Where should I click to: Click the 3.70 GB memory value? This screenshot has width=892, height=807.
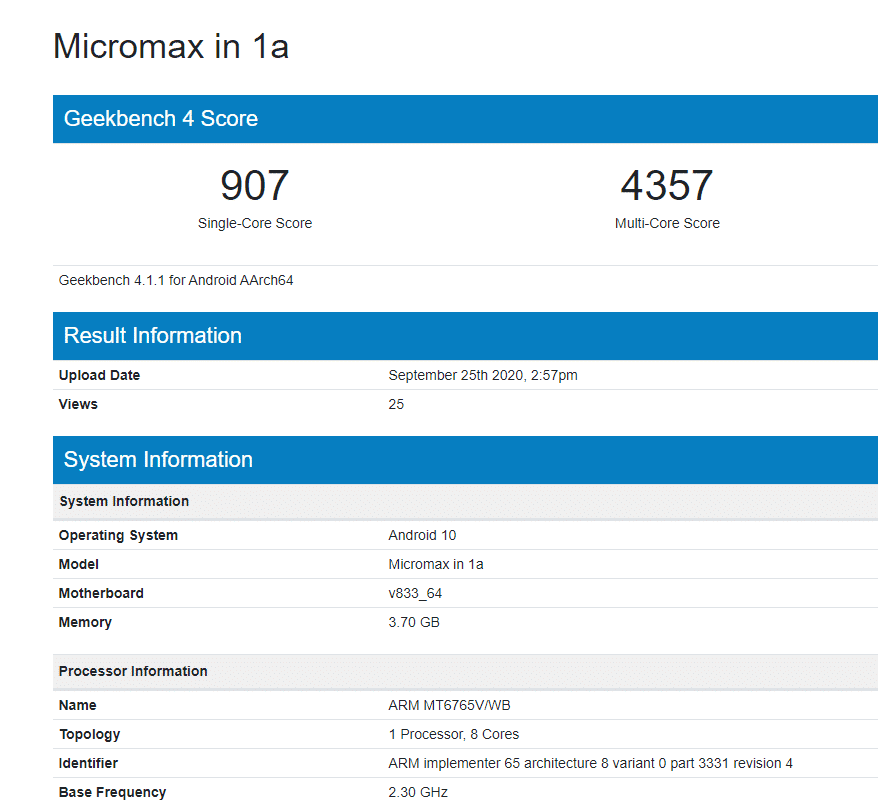click(414, 622)
